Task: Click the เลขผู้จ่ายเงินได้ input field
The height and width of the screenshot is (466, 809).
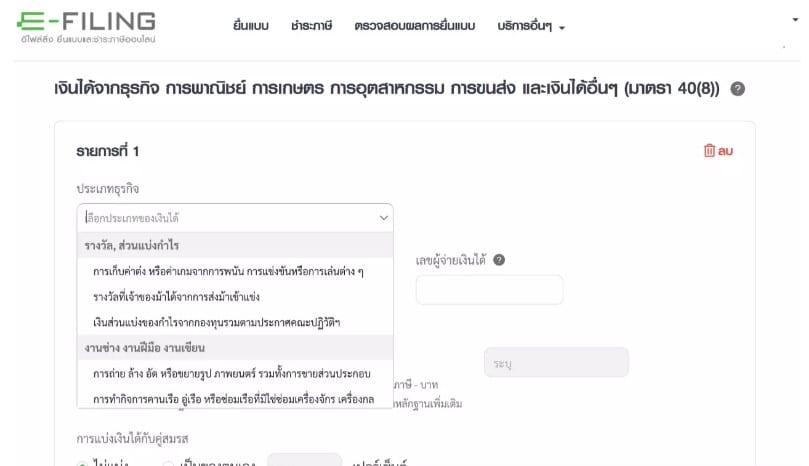Action: [x=489, y=290]
